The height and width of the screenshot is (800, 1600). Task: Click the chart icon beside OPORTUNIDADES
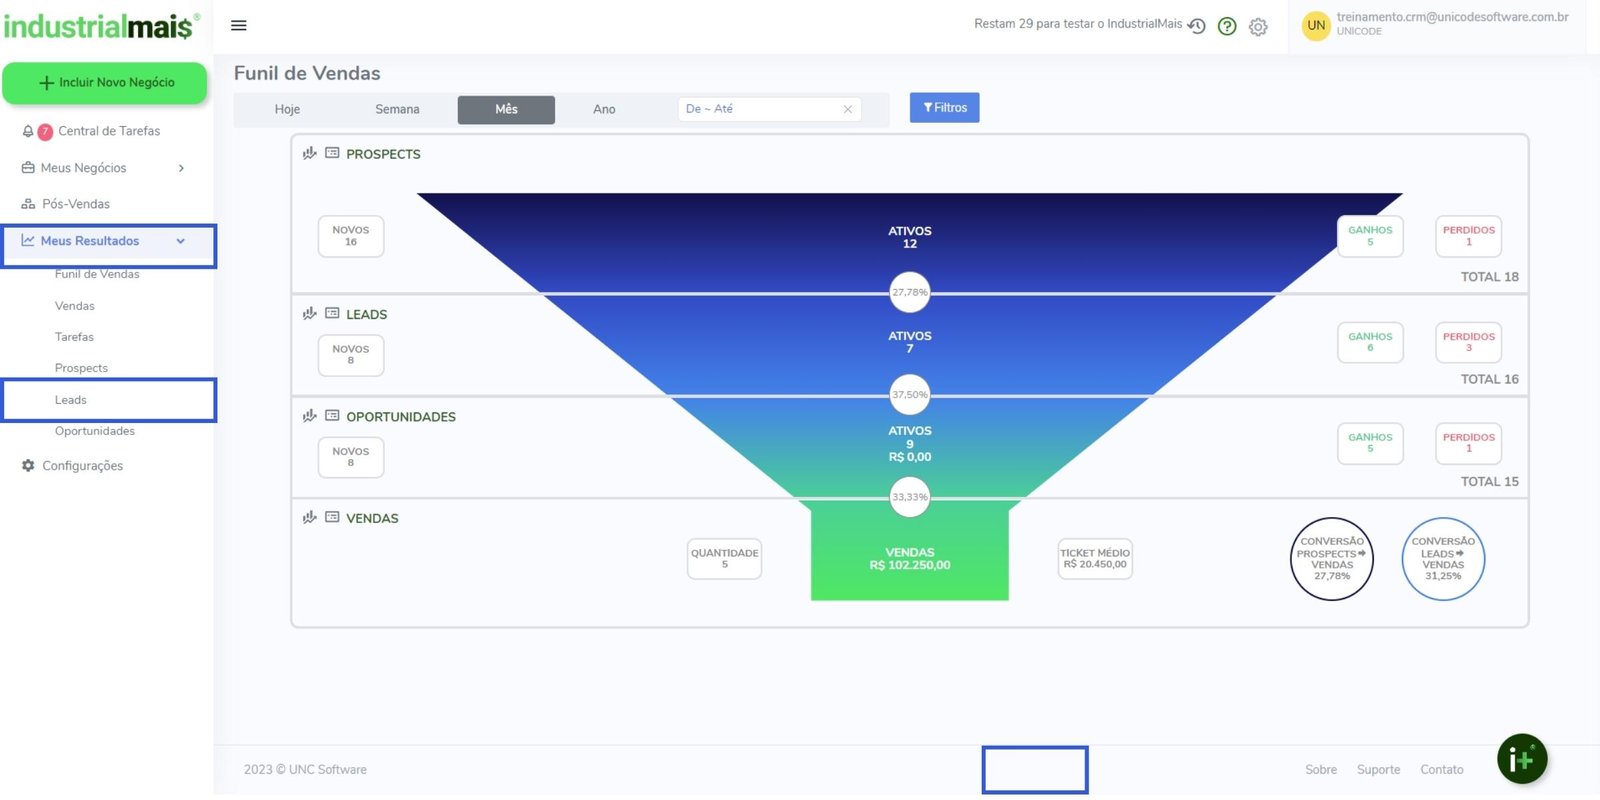(310, 416)
